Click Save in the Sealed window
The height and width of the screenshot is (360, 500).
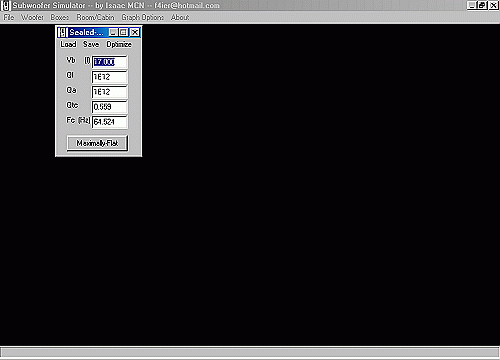coord(91,44)
